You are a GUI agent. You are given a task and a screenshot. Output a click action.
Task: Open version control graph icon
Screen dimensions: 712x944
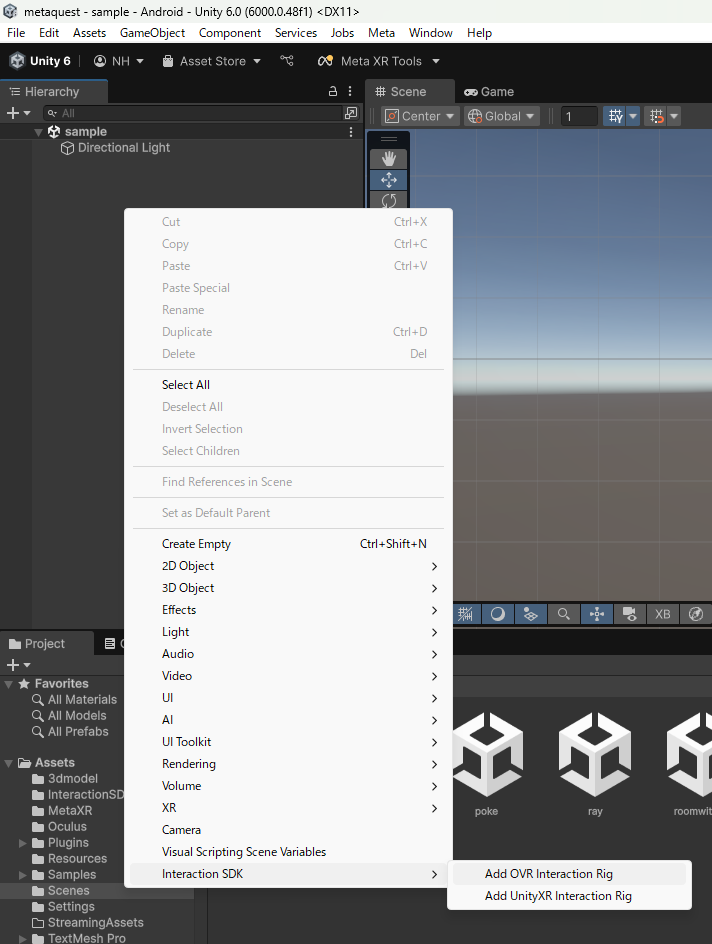pyautogui.click(x=287, y=61)
